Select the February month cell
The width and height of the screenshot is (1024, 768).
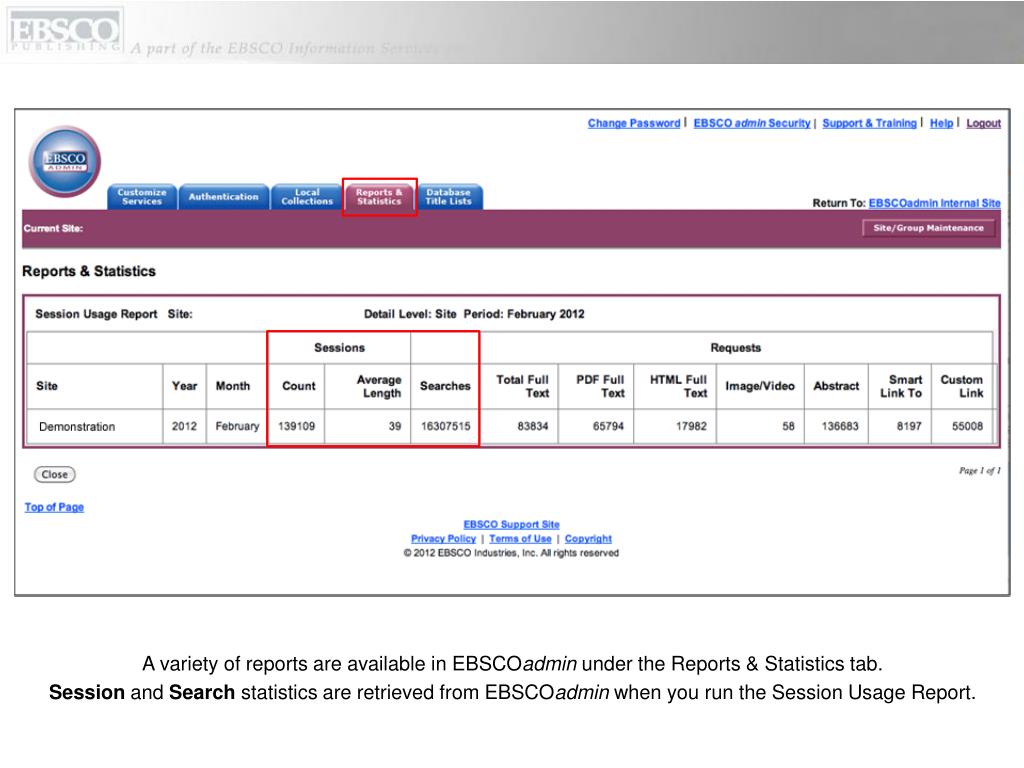tap(237, 426)
